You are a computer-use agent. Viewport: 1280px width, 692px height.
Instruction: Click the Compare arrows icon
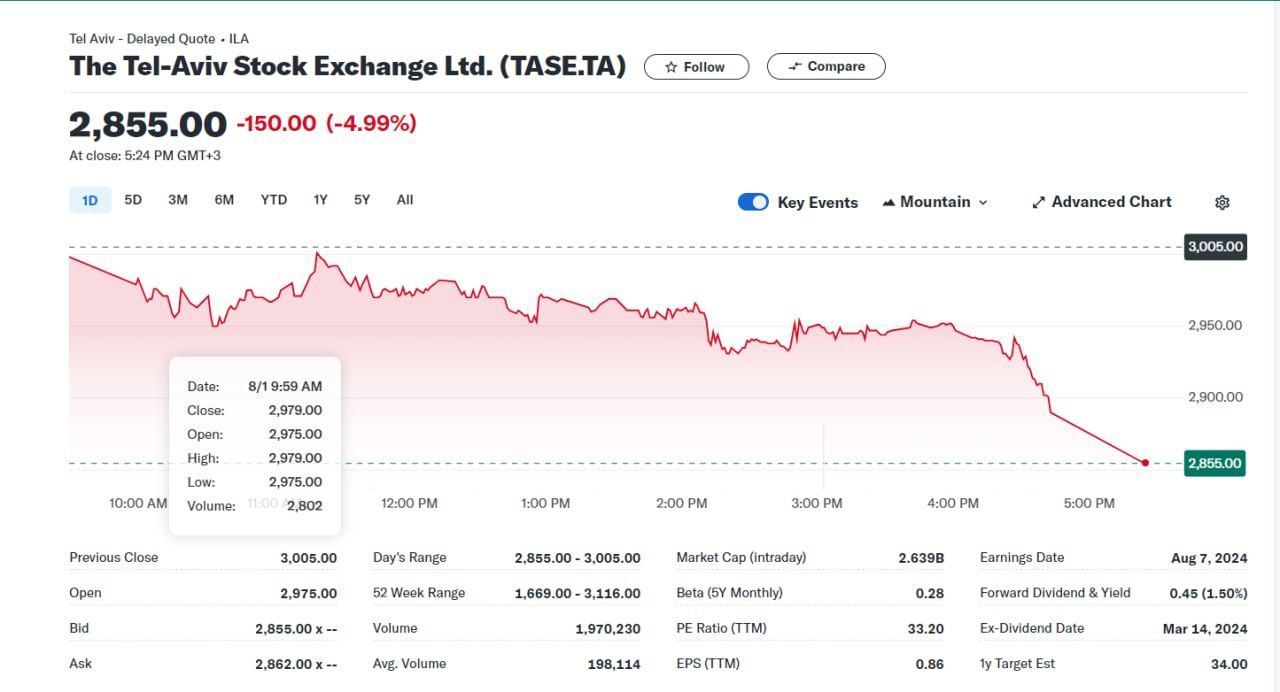795,67
